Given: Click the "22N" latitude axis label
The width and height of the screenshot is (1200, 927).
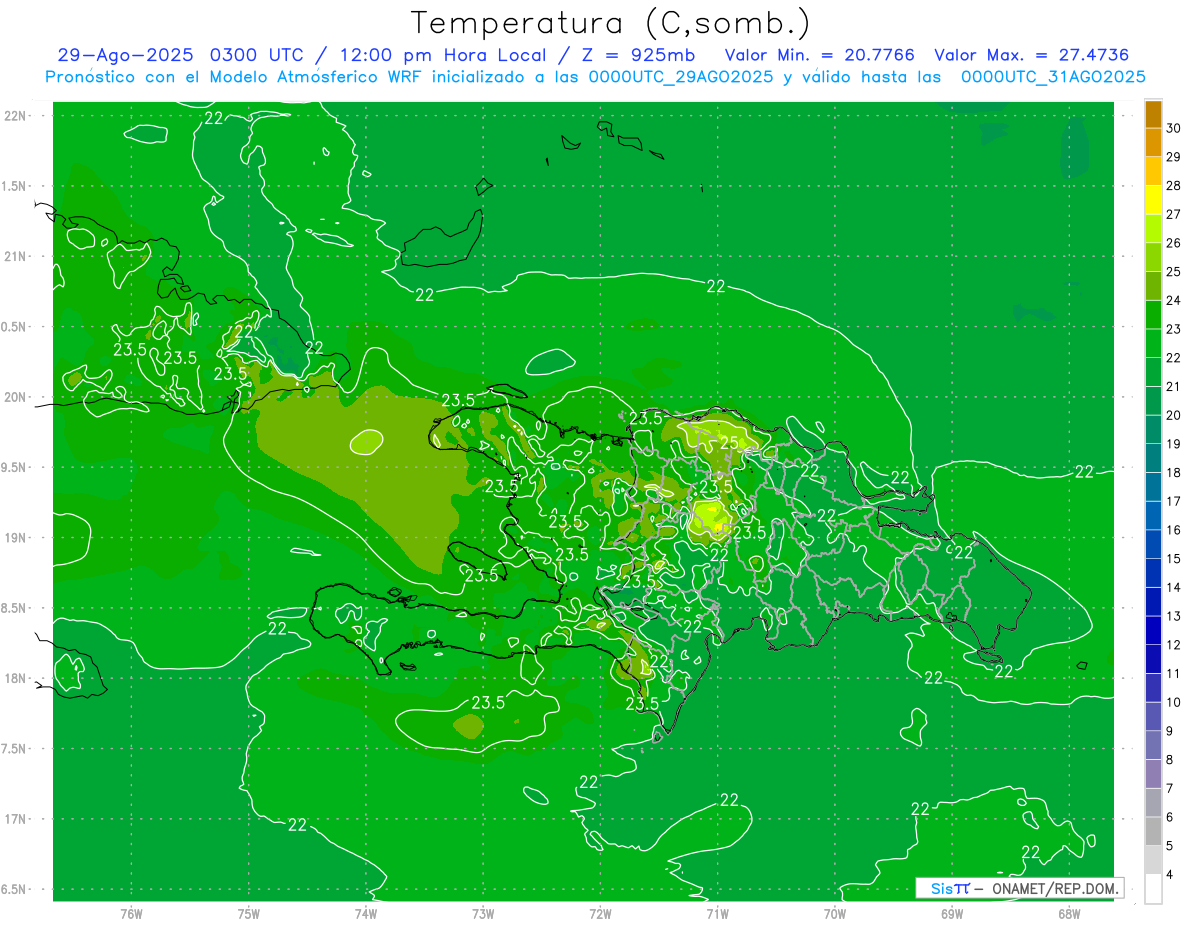Looking at the screenshot, I should 17,116.
